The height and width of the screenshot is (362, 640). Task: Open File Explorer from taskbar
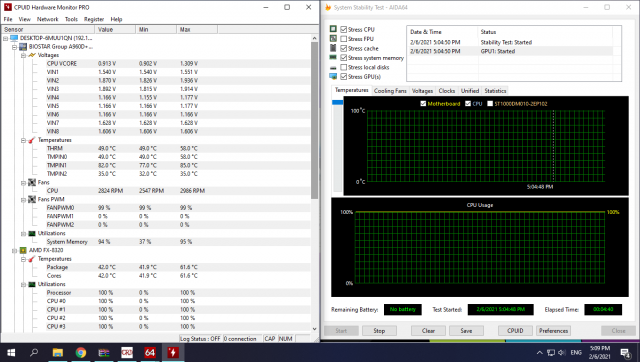coord(58,352)
